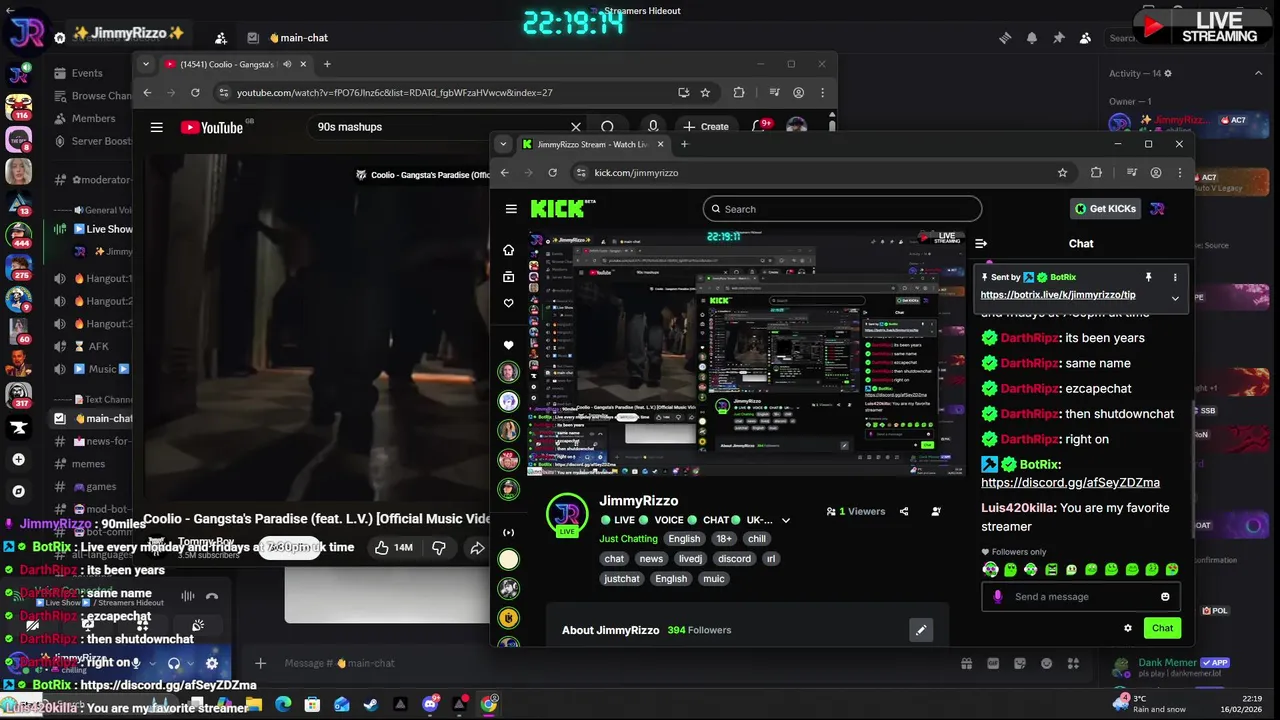This screenshot has width=1280, height=720.
Task: Click pin icon on BotRix pinned message
Action: (1148, 277)
